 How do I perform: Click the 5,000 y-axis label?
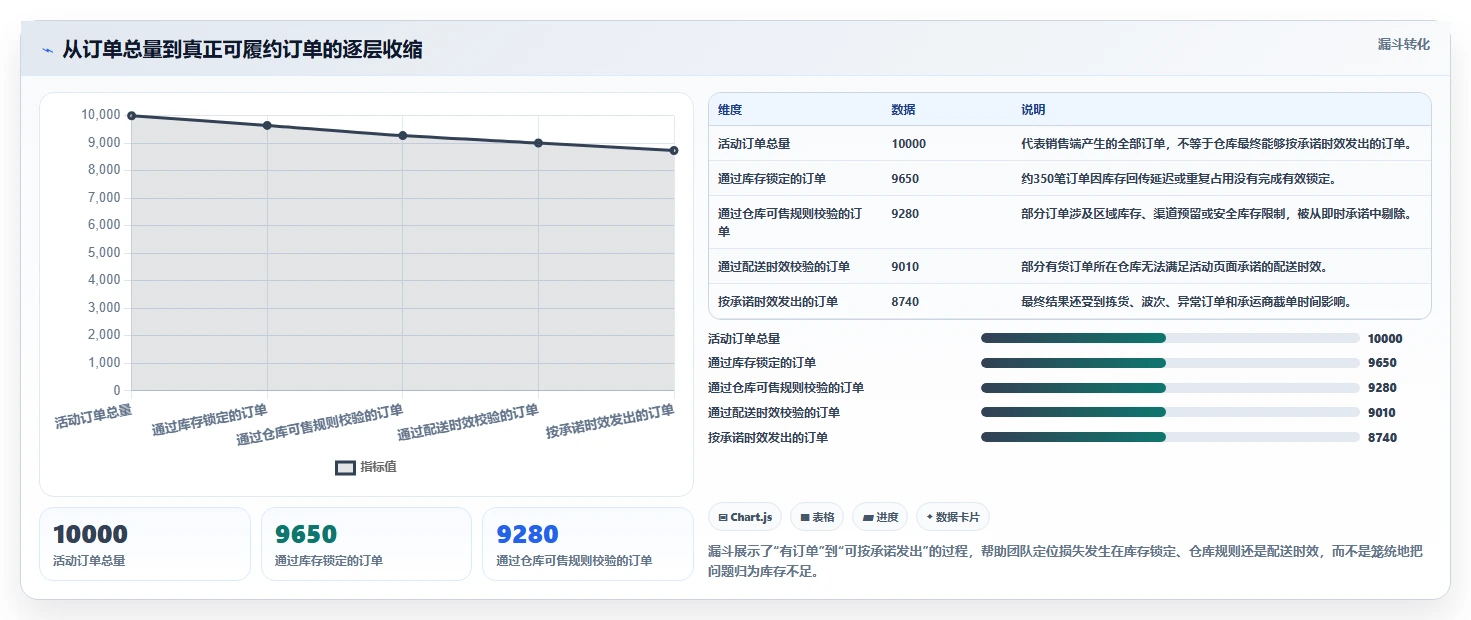[x=104, y=252]
